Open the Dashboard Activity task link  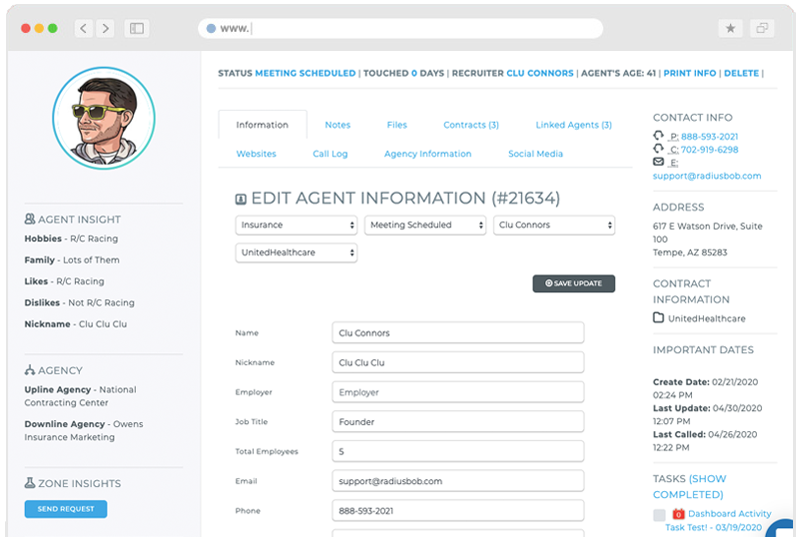[718, 520]
